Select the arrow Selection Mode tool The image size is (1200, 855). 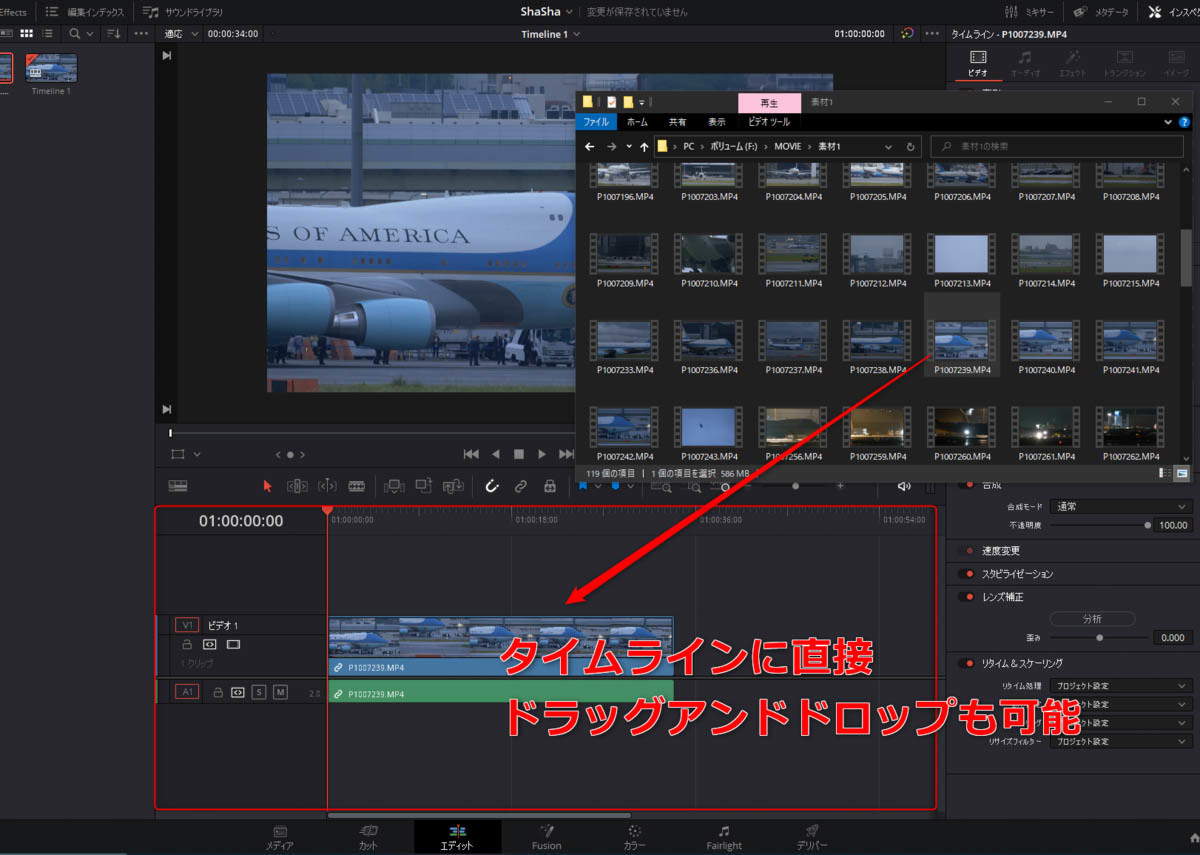click(267, 486)
